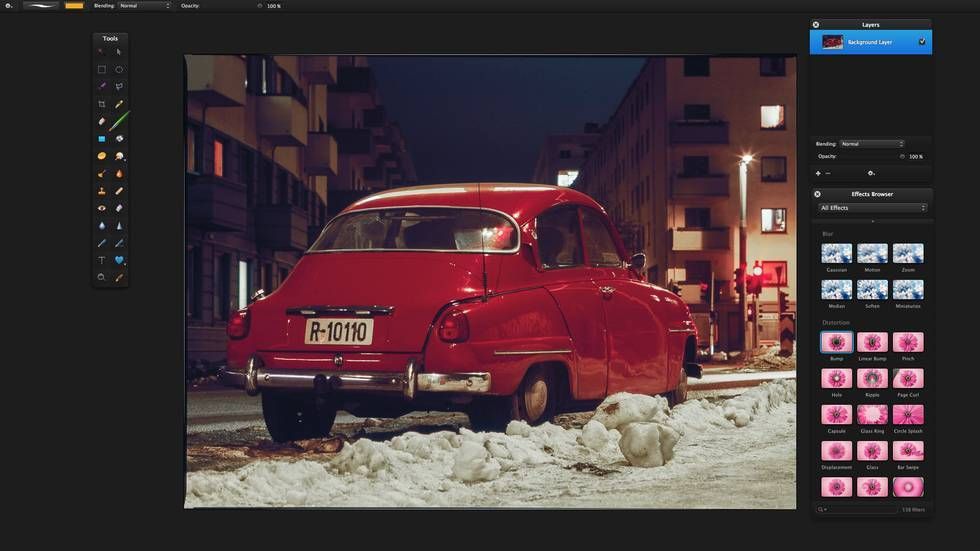Remove layer using the minus button
This screenshot has height=551, width=980.
[828, 173]
